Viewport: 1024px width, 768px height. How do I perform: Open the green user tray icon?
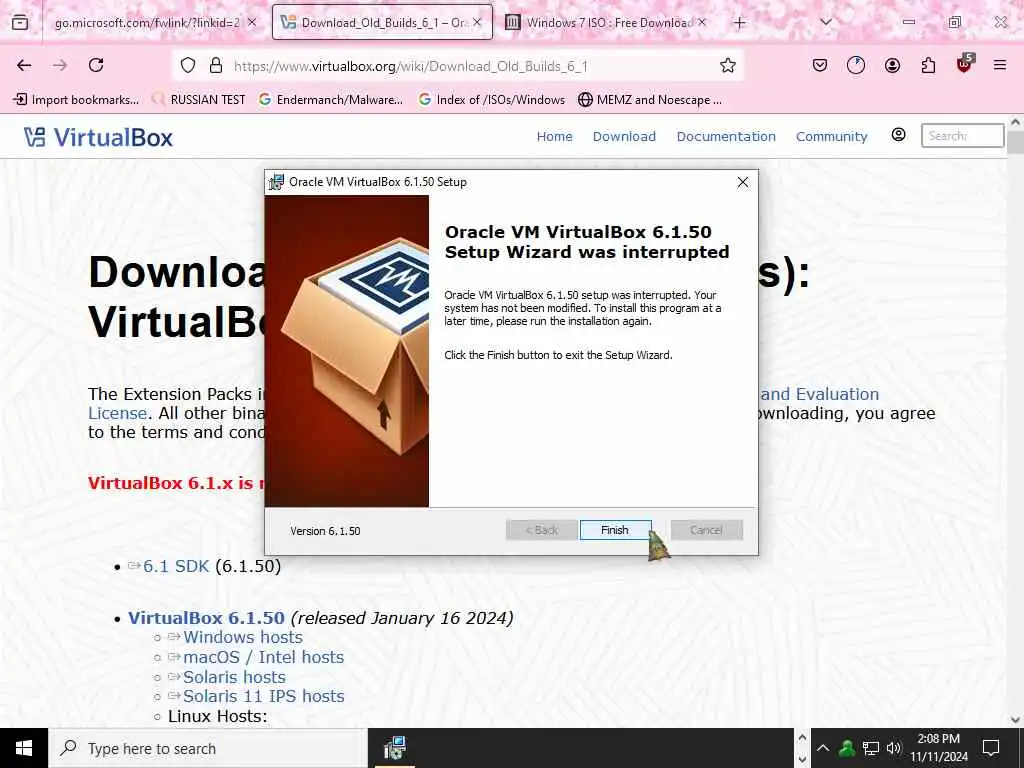pos(847,748)
